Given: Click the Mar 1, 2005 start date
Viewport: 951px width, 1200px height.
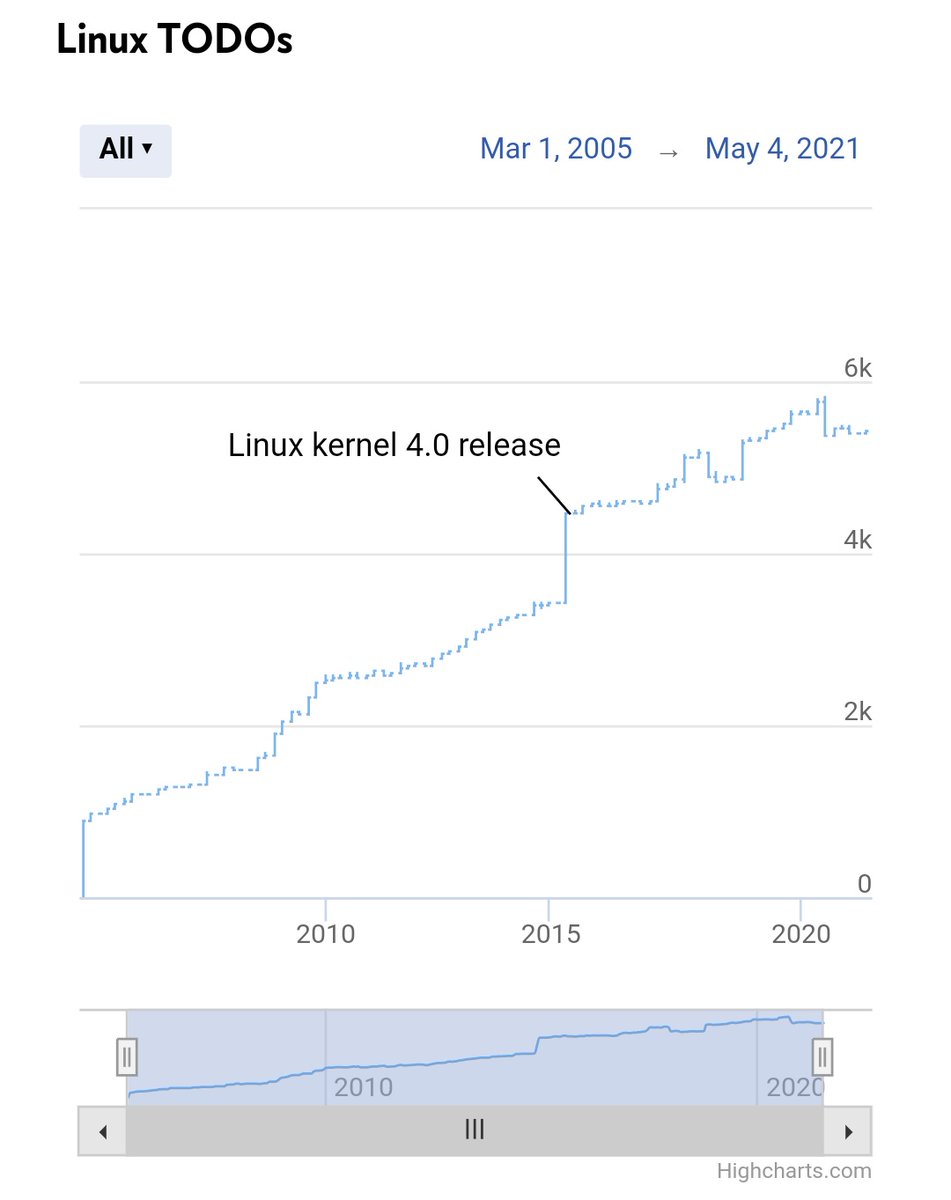Looking at the screenshot, I should (x=556, y=149).
